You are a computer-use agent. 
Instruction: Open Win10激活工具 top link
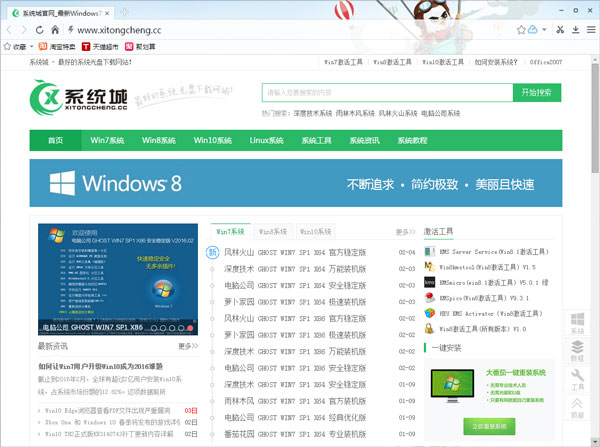443,62
